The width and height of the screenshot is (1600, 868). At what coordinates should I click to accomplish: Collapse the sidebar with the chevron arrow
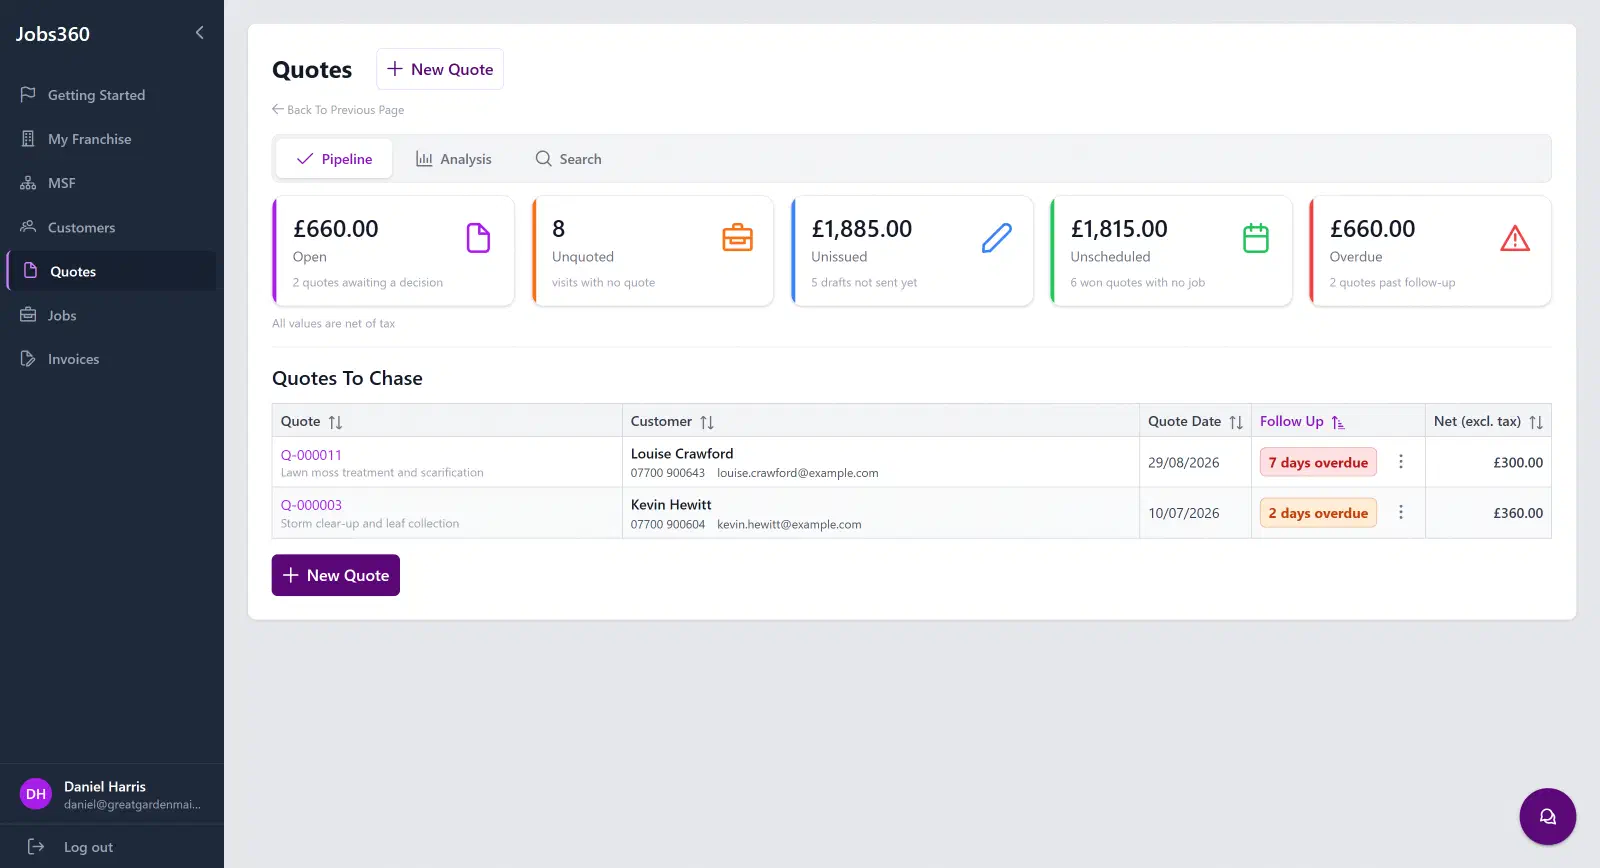(x=199, y=33)
